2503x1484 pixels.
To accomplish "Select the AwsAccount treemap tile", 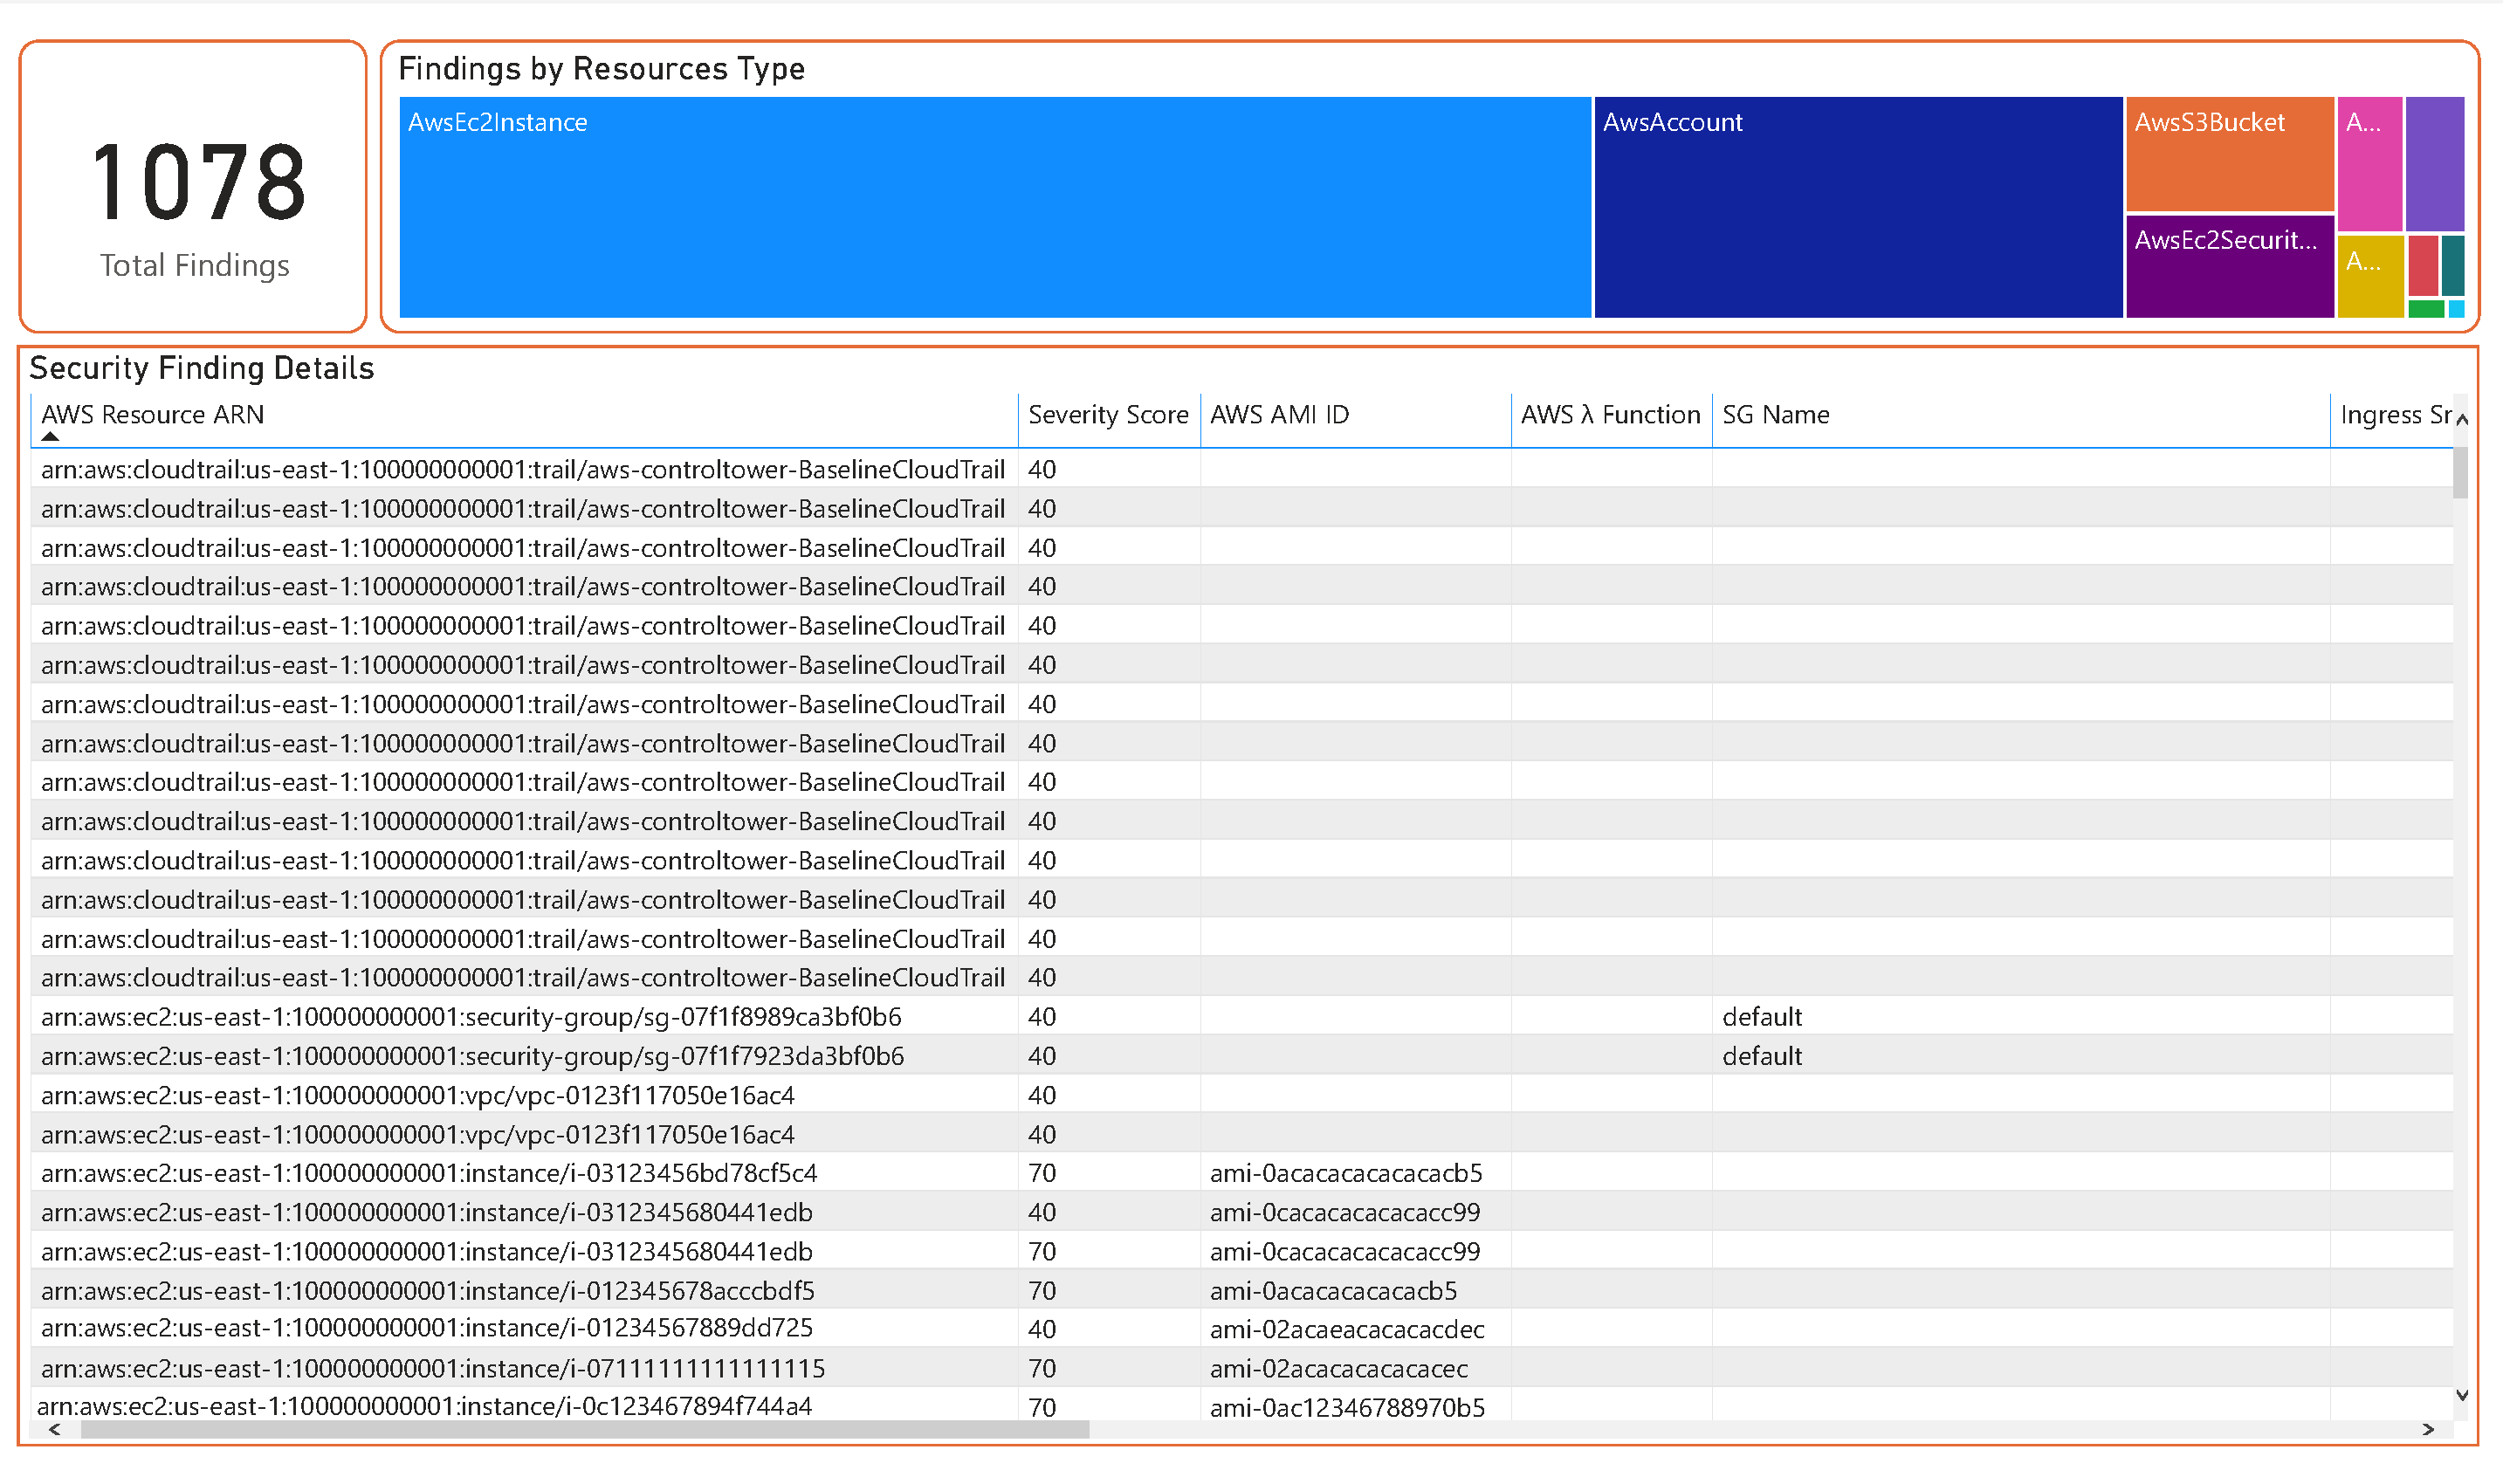I will click(x=1857, y=207).
